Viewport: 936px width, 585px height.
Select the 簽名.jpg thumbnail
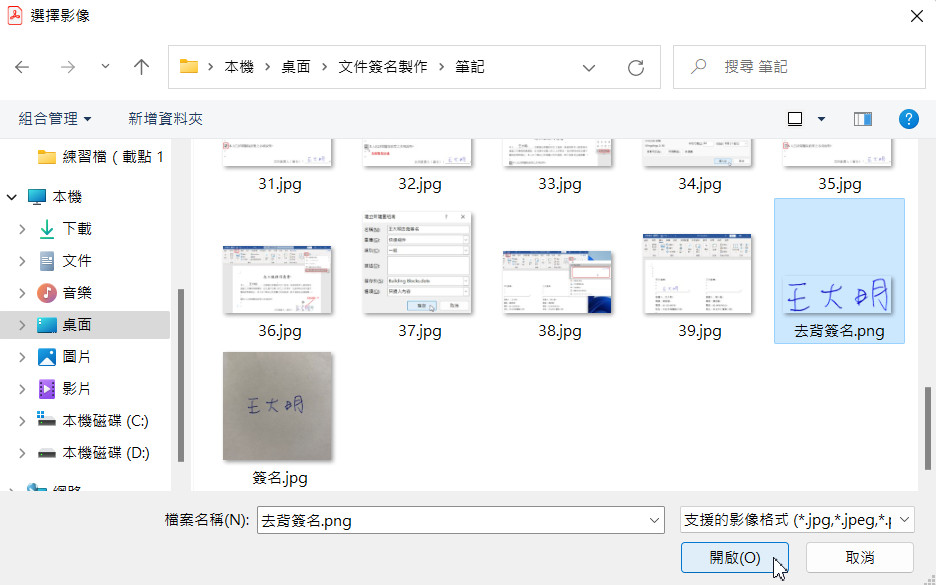(x=278, y=407)
